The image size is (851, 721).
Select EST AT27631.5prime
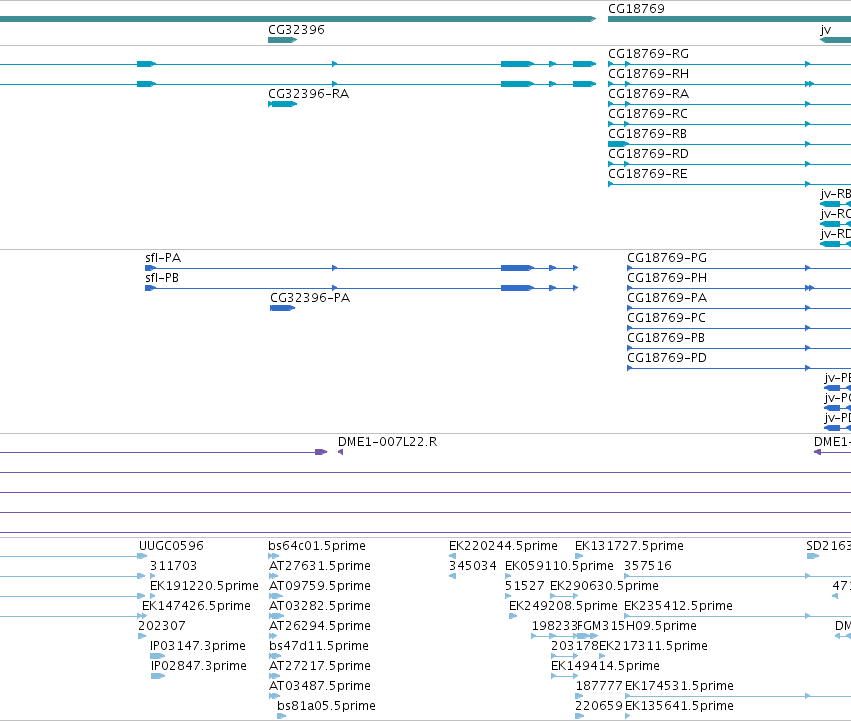click(x=320, y=566)
